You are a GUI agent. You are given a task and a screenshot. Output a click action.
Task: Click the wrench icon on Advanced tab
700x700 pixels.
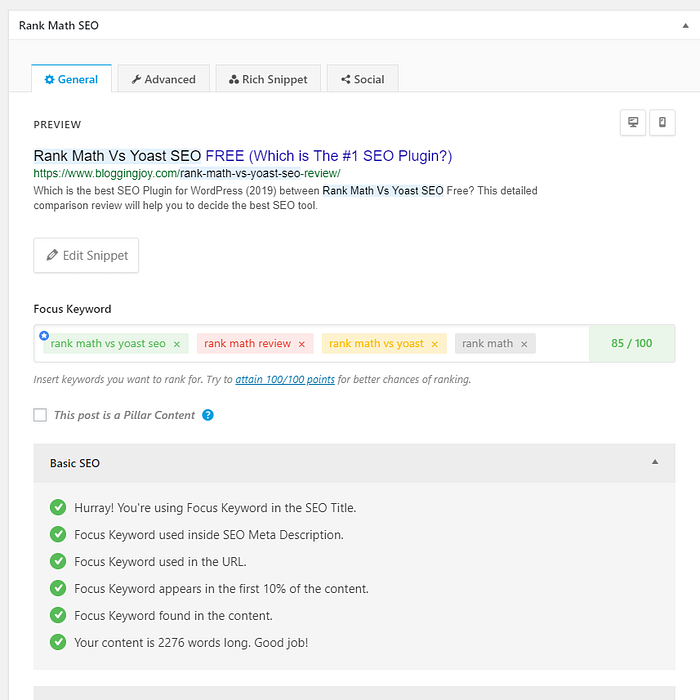(136, 79)
